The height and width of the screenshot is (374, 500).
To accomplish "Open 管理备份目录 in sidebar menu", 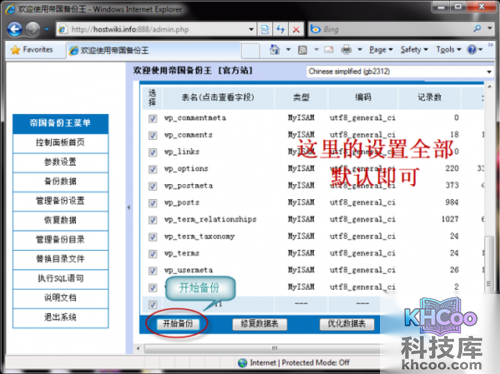I will (x=60, y=240).
